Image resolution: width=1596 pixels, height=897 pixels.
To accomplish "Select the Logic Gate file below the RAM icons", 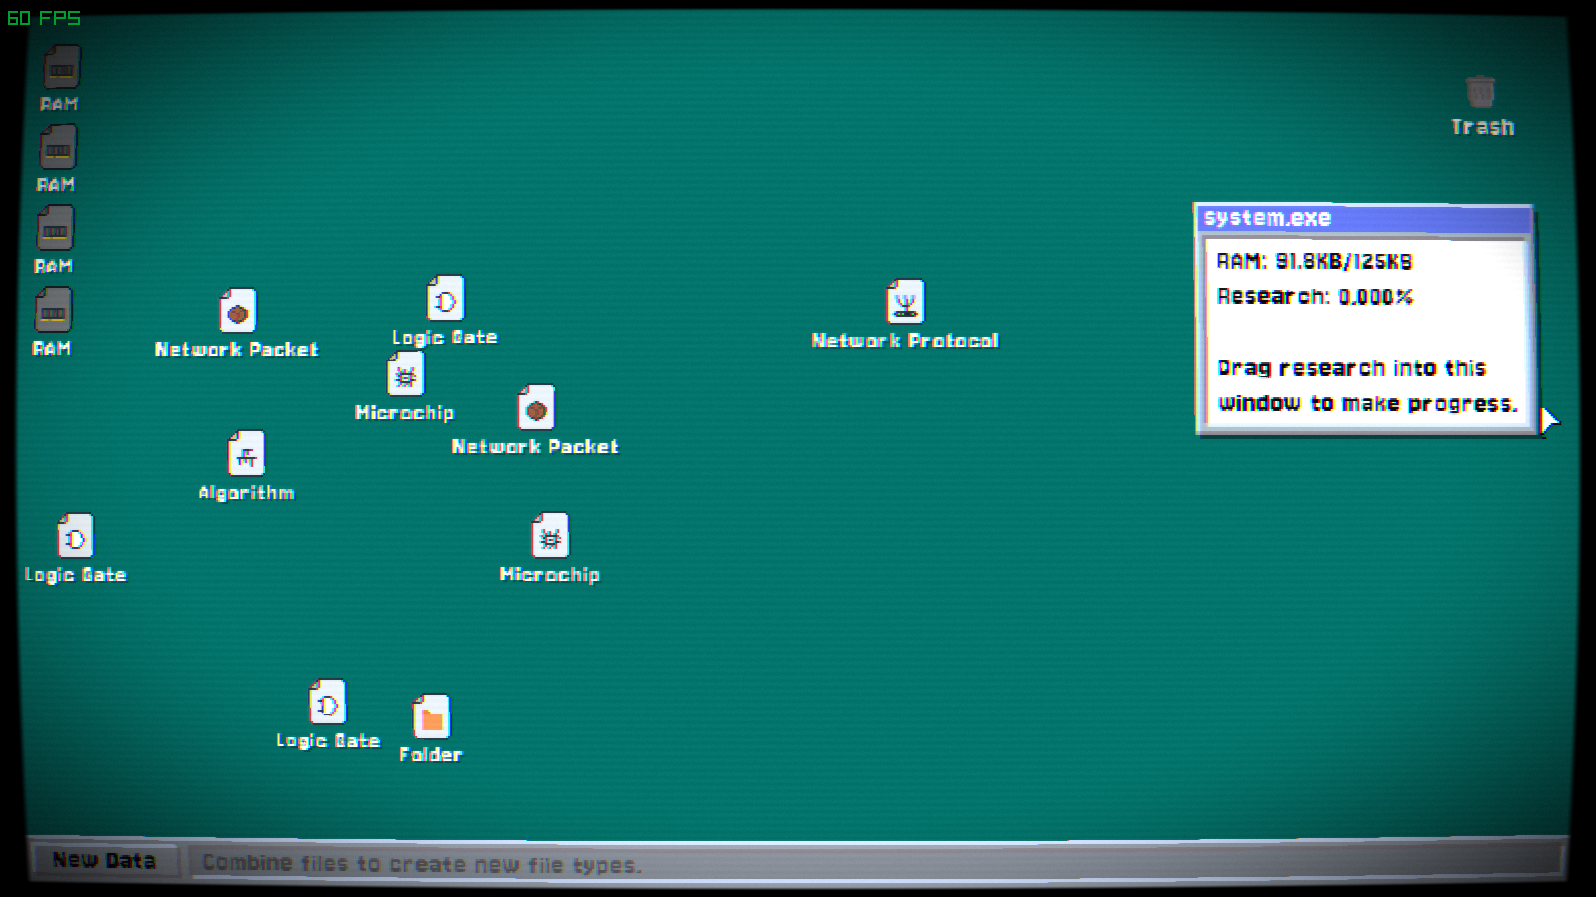I will [75, 537].
